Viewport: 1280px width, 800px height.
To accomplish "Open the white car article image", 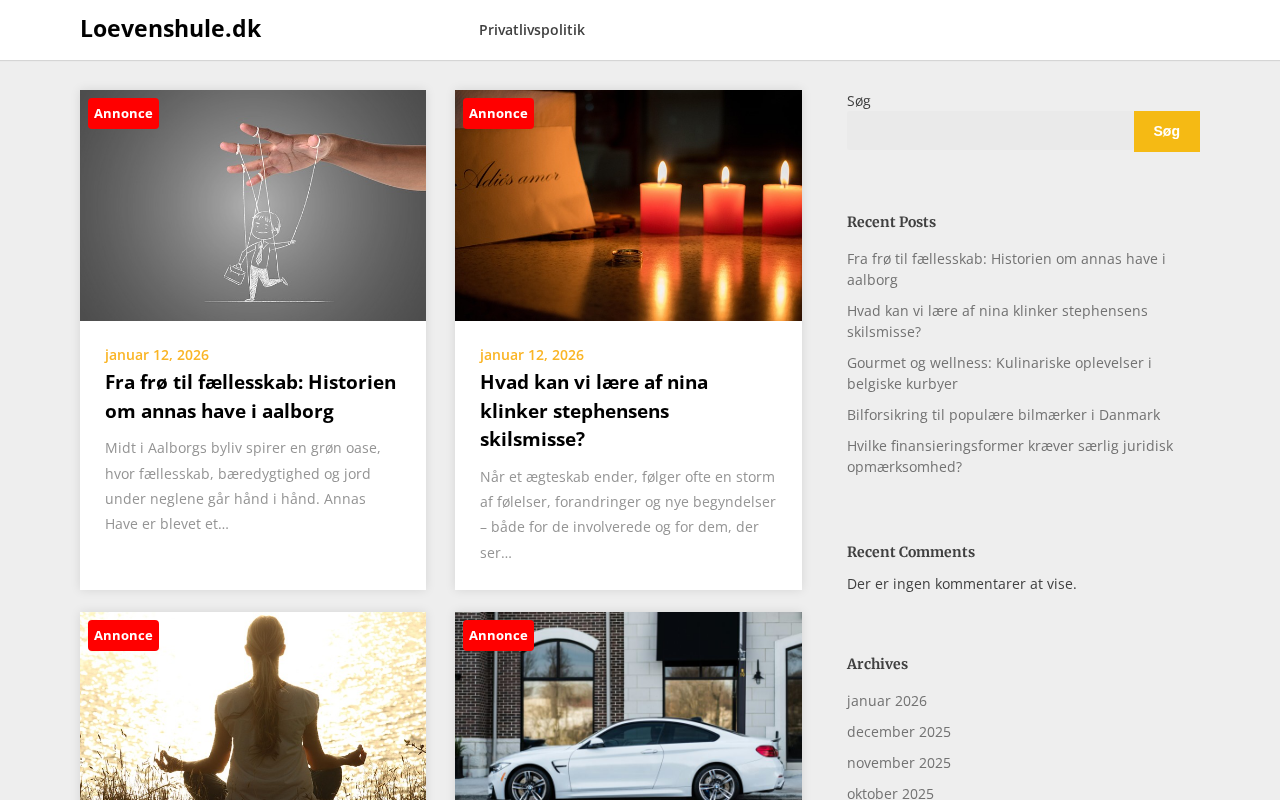I will tap(628, 706).
